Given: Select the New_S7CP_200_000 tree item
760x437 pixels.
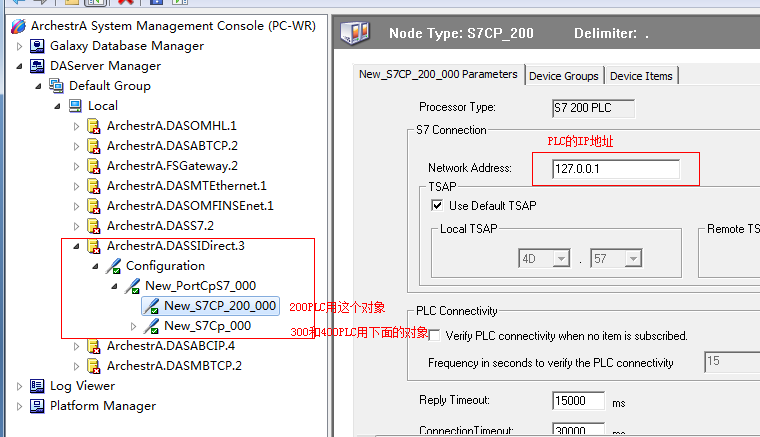Looking at the screenshot, I should pos(220,306).
